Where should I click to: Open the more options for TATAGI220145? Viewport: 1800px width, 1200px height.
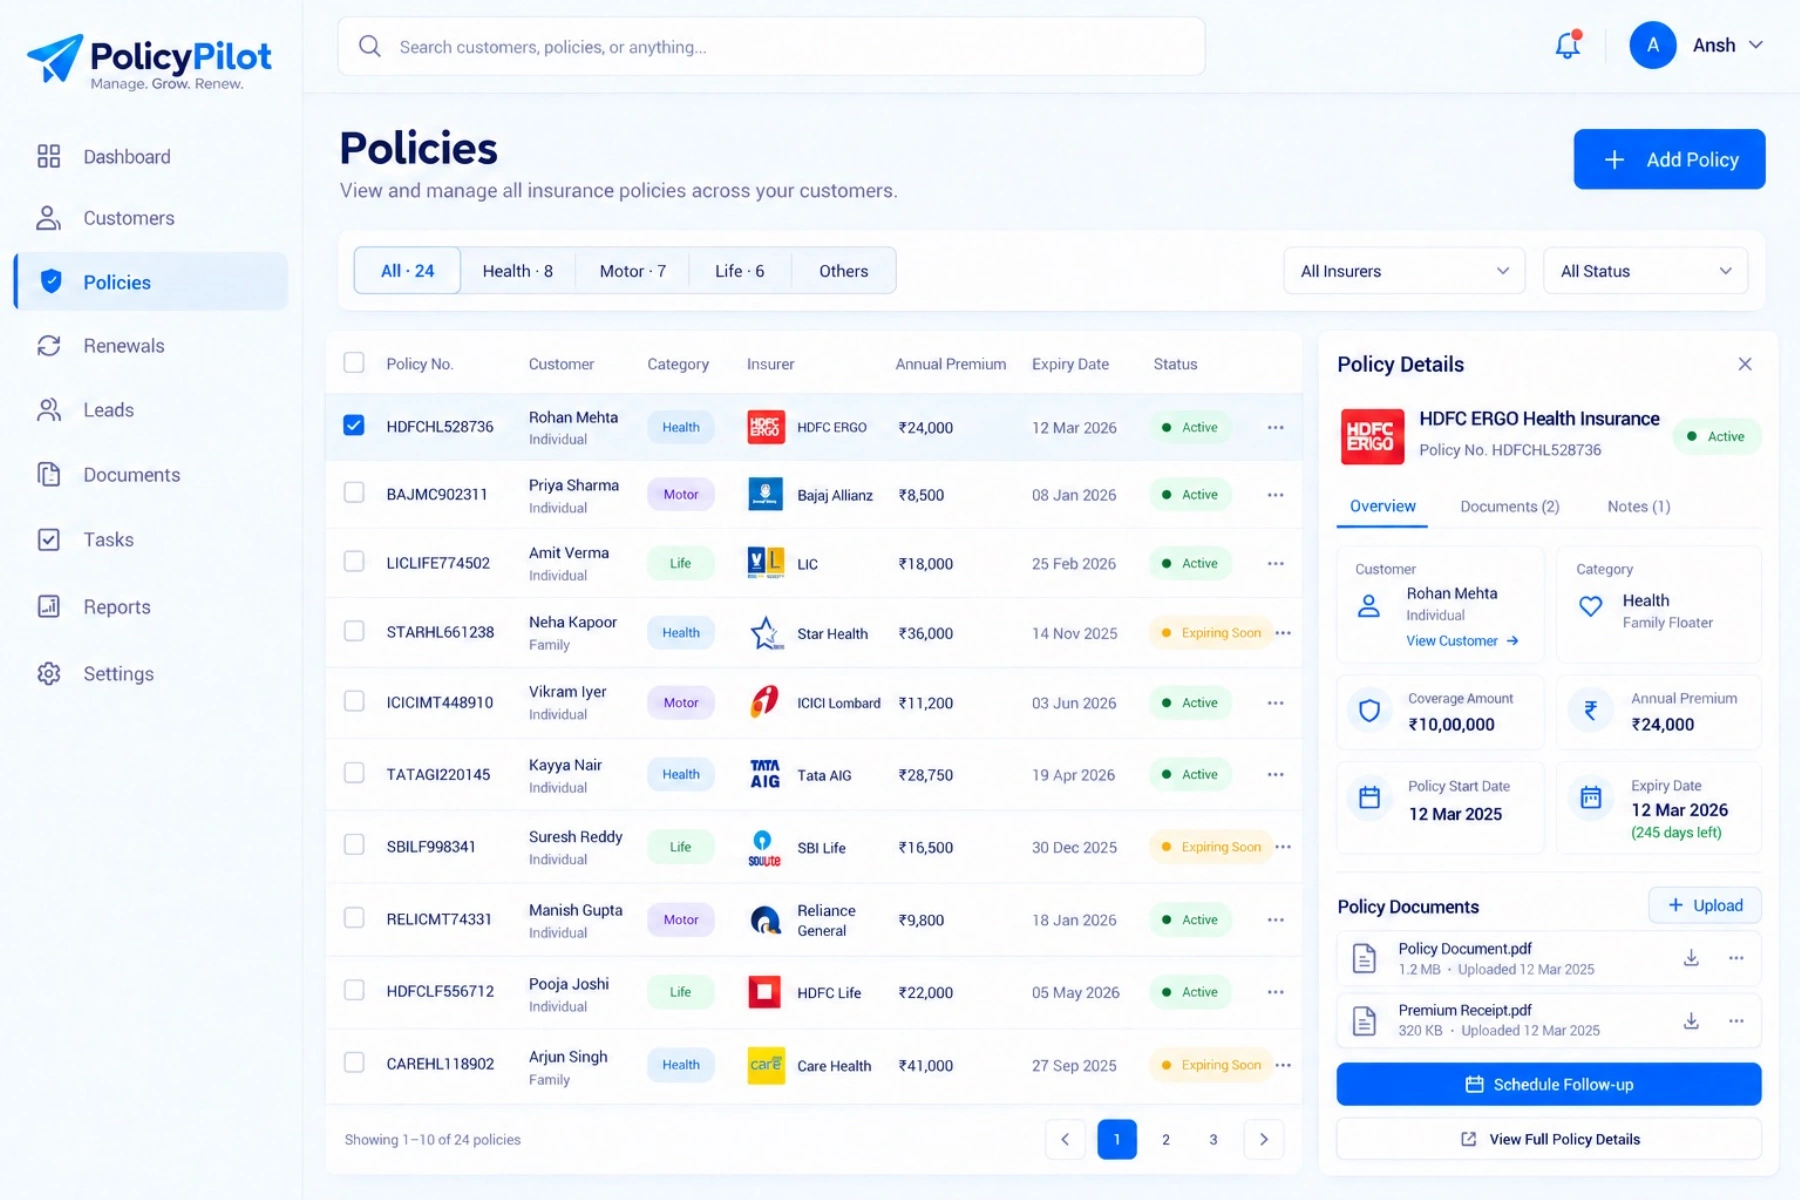click(x=1275, y=775)
